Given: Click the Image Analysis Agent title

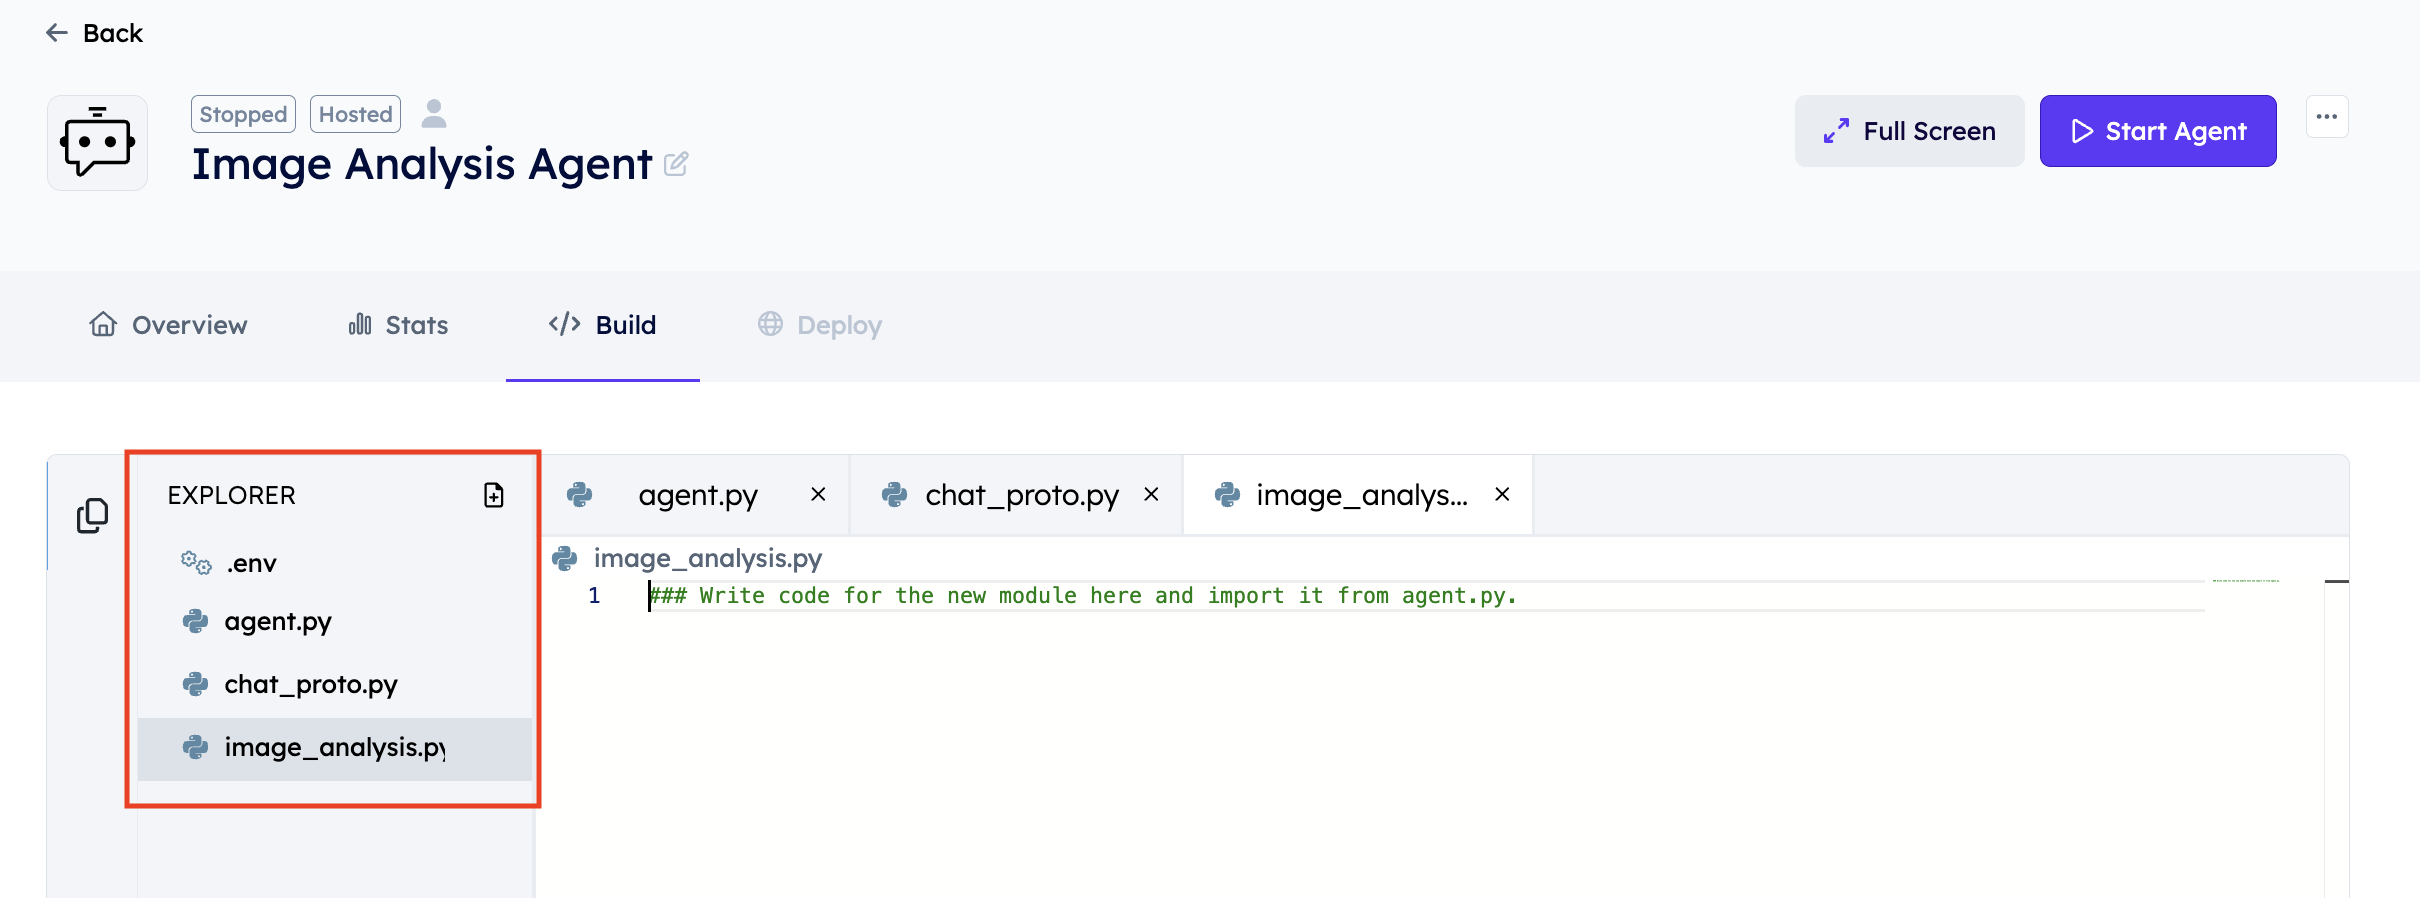Looking at the screenshot, I should [x=422, y=164].
